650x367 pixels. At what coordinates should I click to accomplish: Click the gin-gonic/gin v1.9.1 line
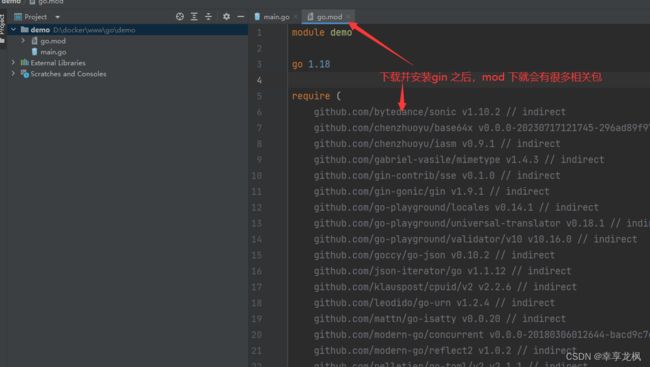tap(431, 192)
